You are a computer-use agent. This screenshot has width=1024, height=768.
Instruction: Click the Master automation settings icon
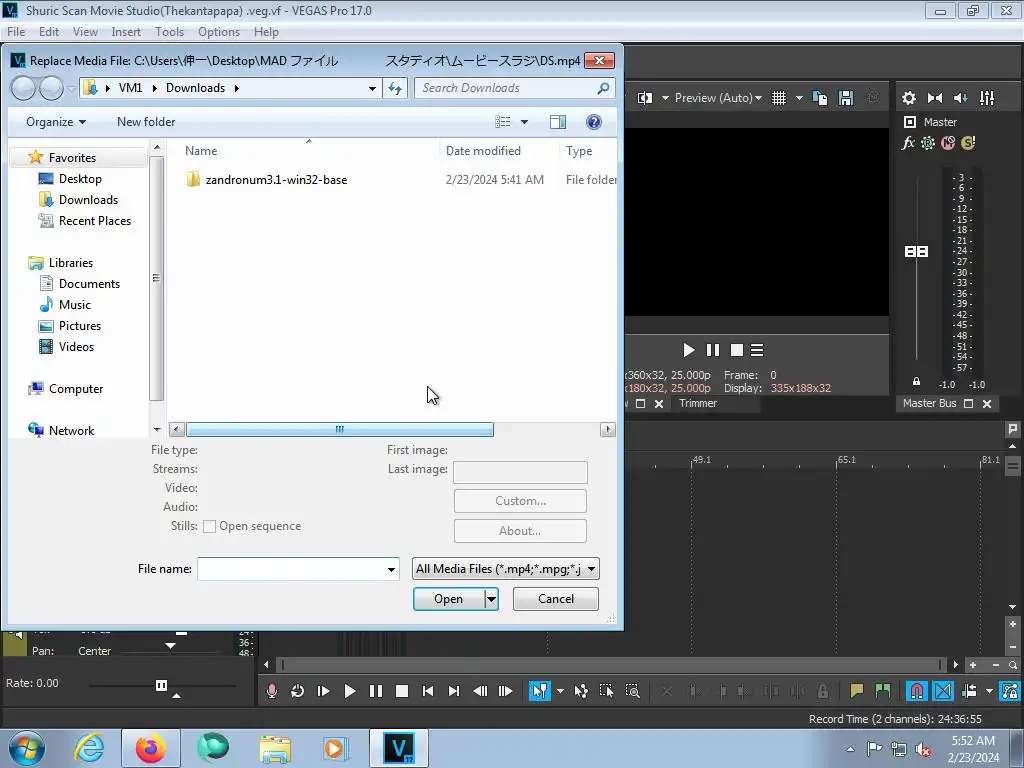[x=927, y=142]
